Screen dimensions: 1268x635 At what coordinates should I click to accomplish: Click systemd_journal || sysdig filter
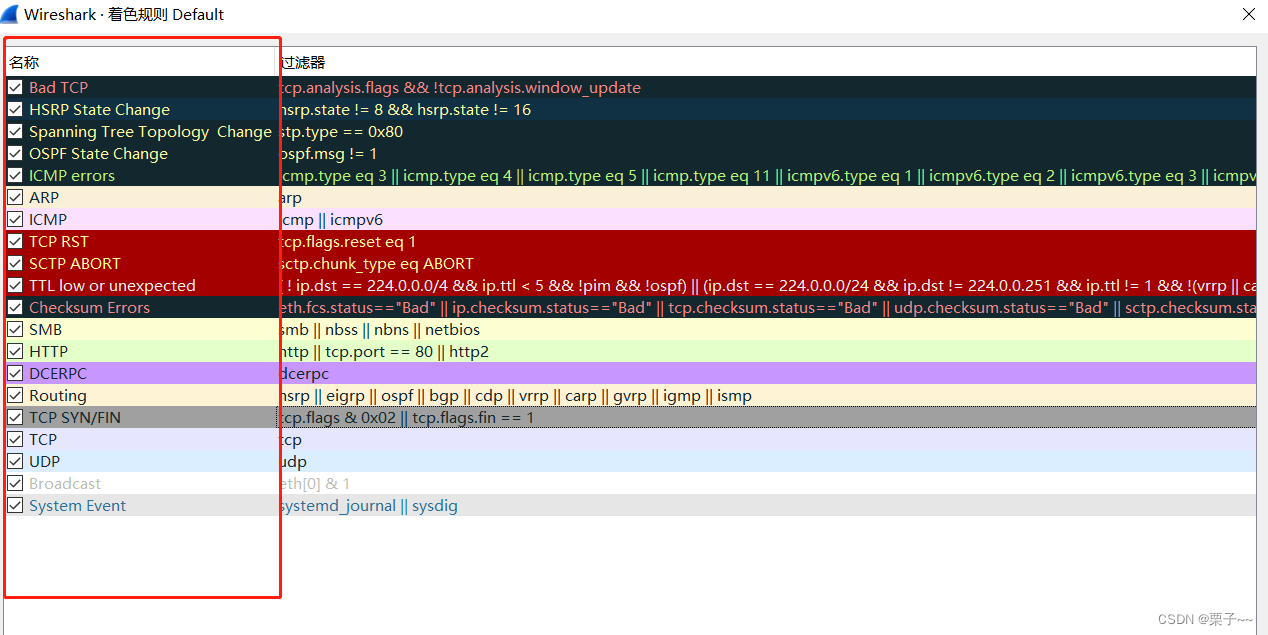[x=368, y=506]
